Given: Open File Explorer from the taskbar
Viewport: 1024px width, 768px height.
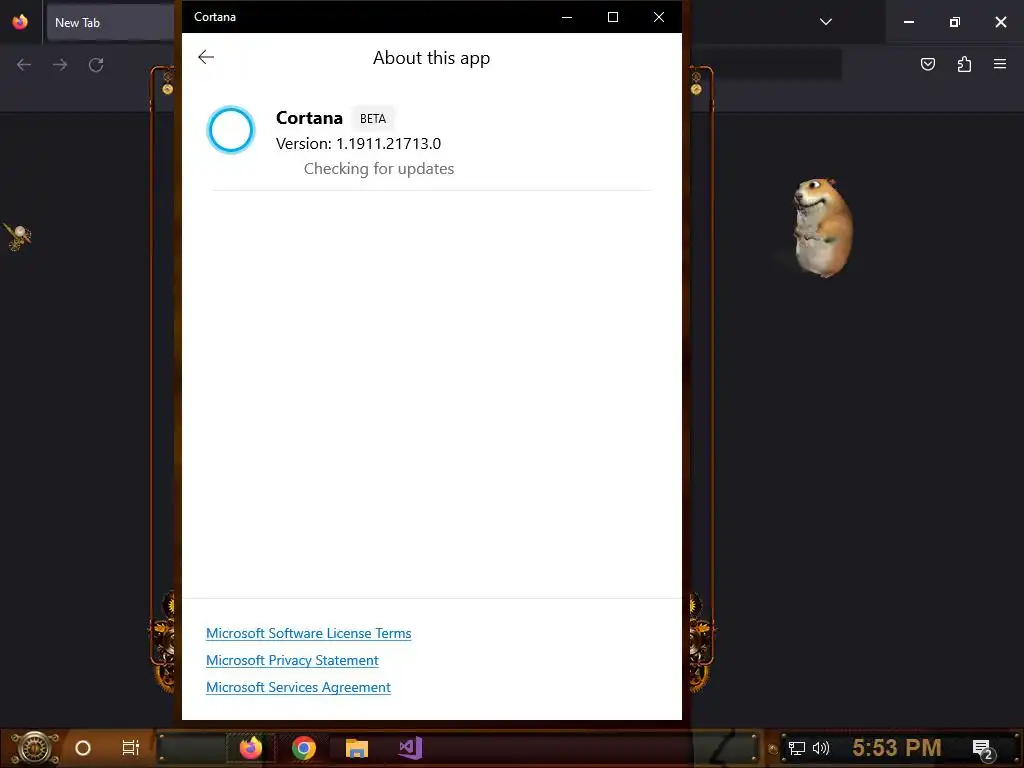Looking at the screenshot, I should 357,748.
